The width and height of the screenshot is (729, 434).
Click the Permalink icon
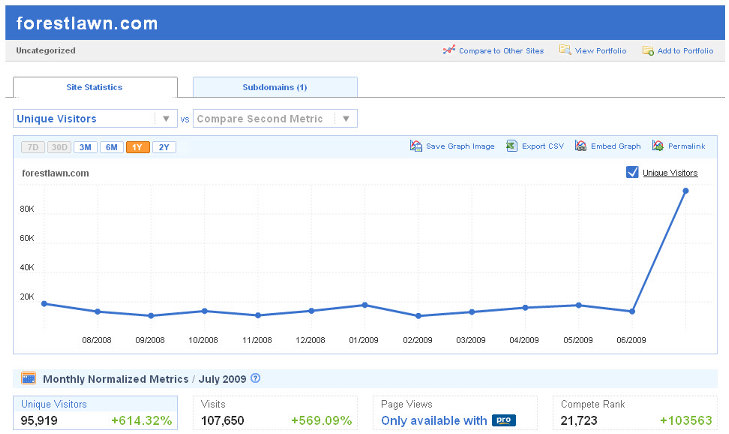point(657,146)
